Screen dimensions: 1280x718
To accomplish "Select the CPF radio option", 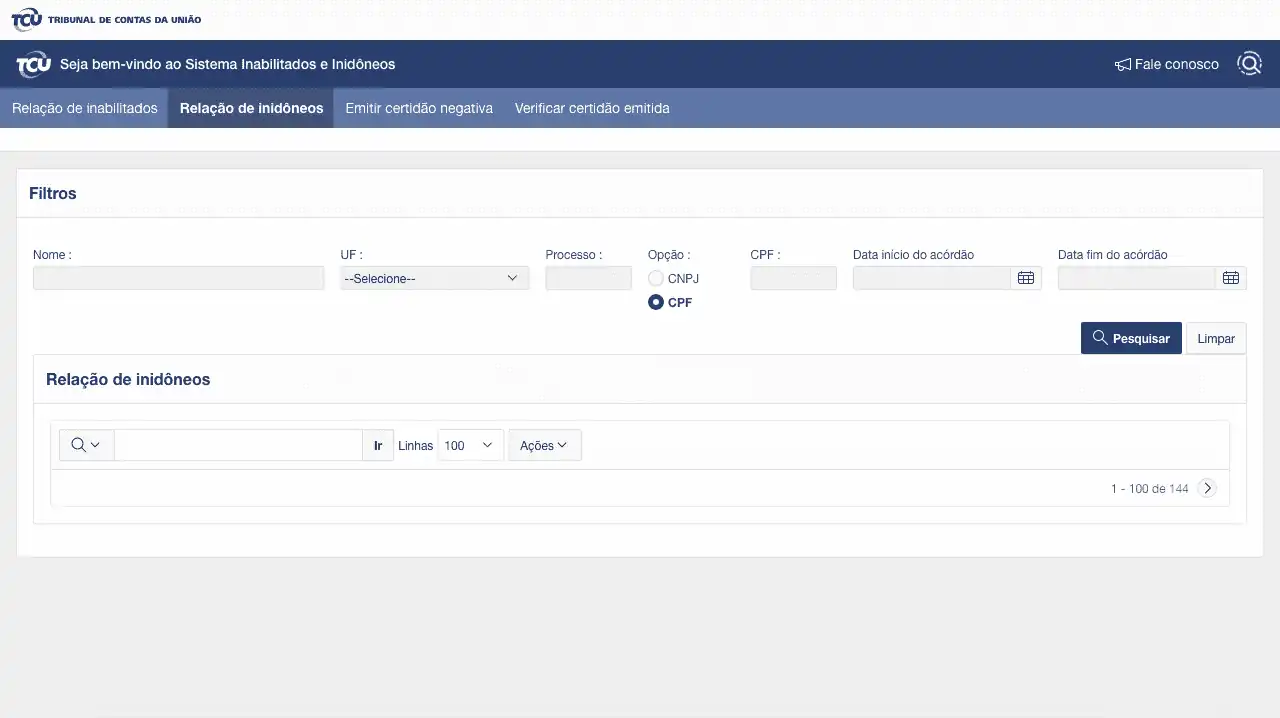I will 656,302.
